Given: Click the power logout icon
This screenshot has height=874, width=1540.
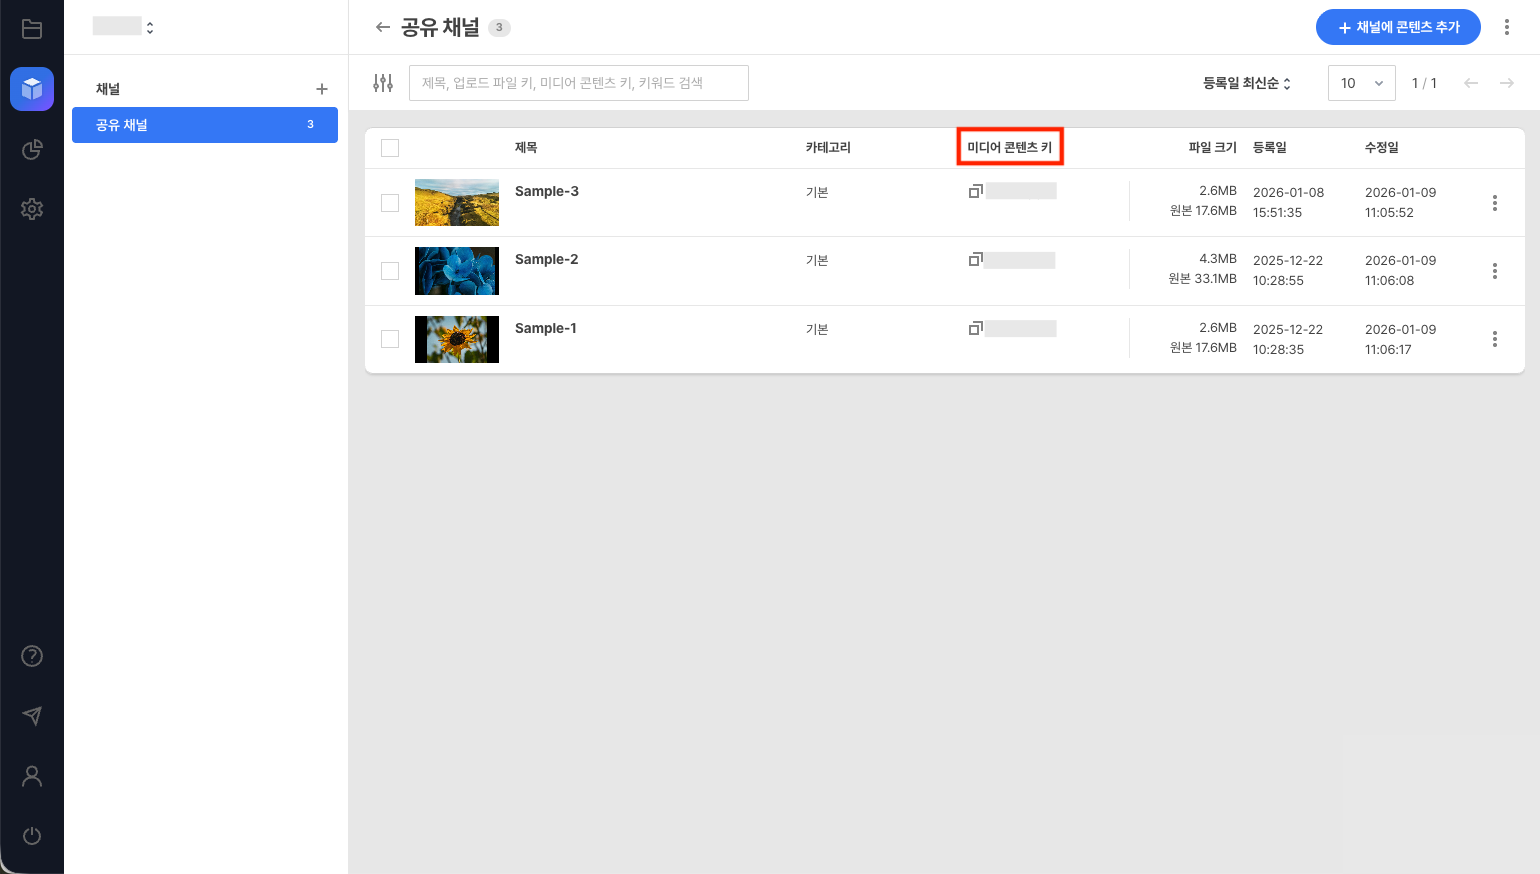Looking at the screenshot, I should [32, 836].
